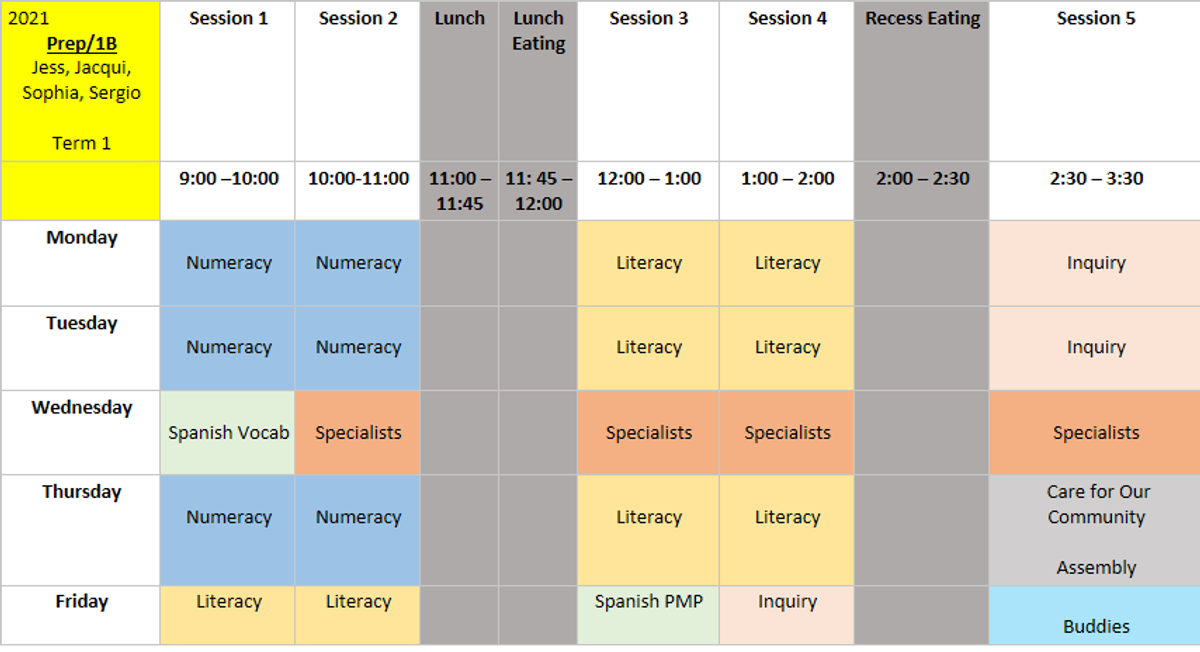Screen dimensions: 1200x652
Task: Click the 2:30 – 3:30 time cell
Action: [x=1095, y=191]
